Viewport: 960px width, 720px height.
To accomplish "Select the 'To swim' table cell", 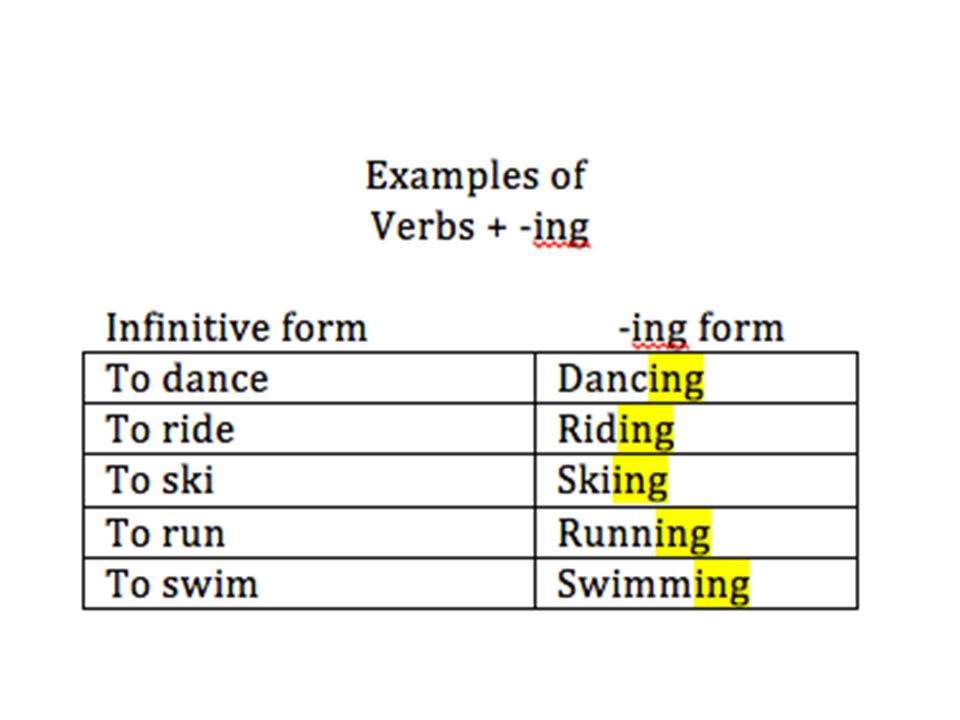I will click(309, 583).
